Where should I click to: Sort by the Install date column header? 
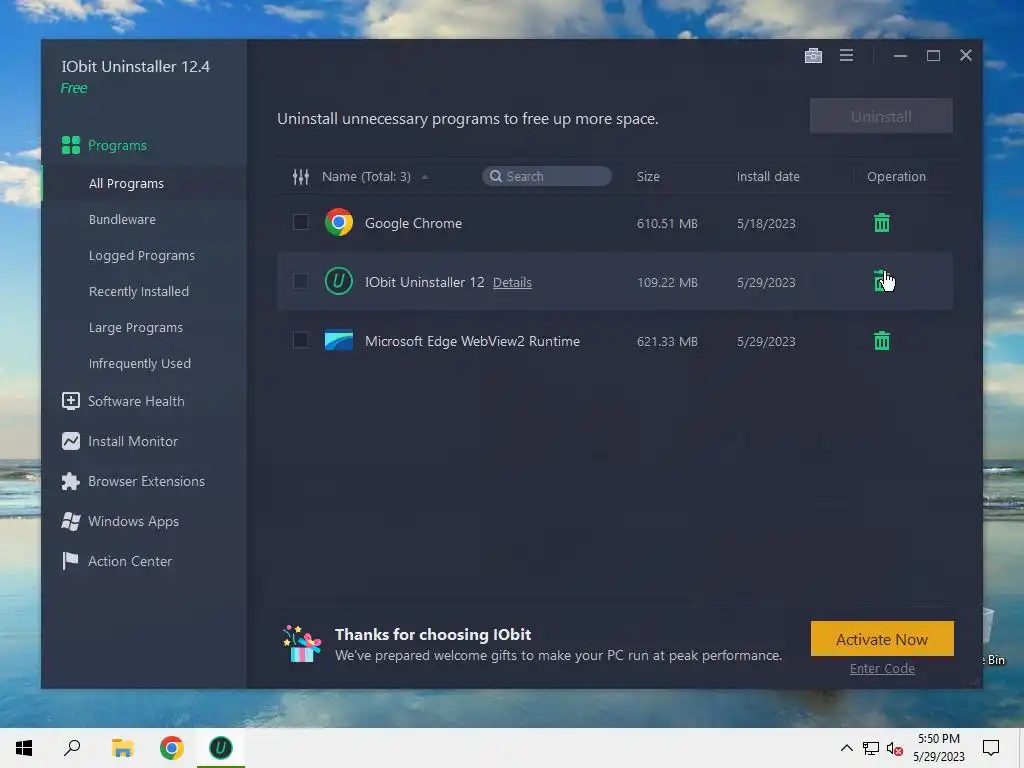pyautogui.click(x=768, y=176)
